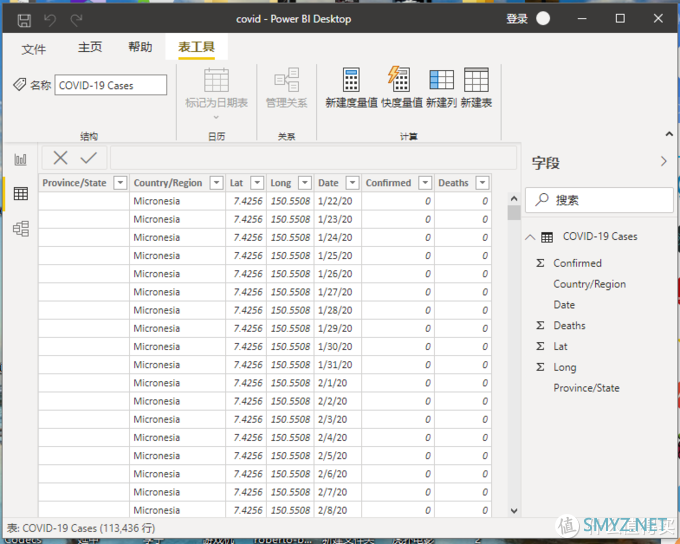The image size is (680, 544).
Task: Click the Country/Region column header
Action: [168, 183]
